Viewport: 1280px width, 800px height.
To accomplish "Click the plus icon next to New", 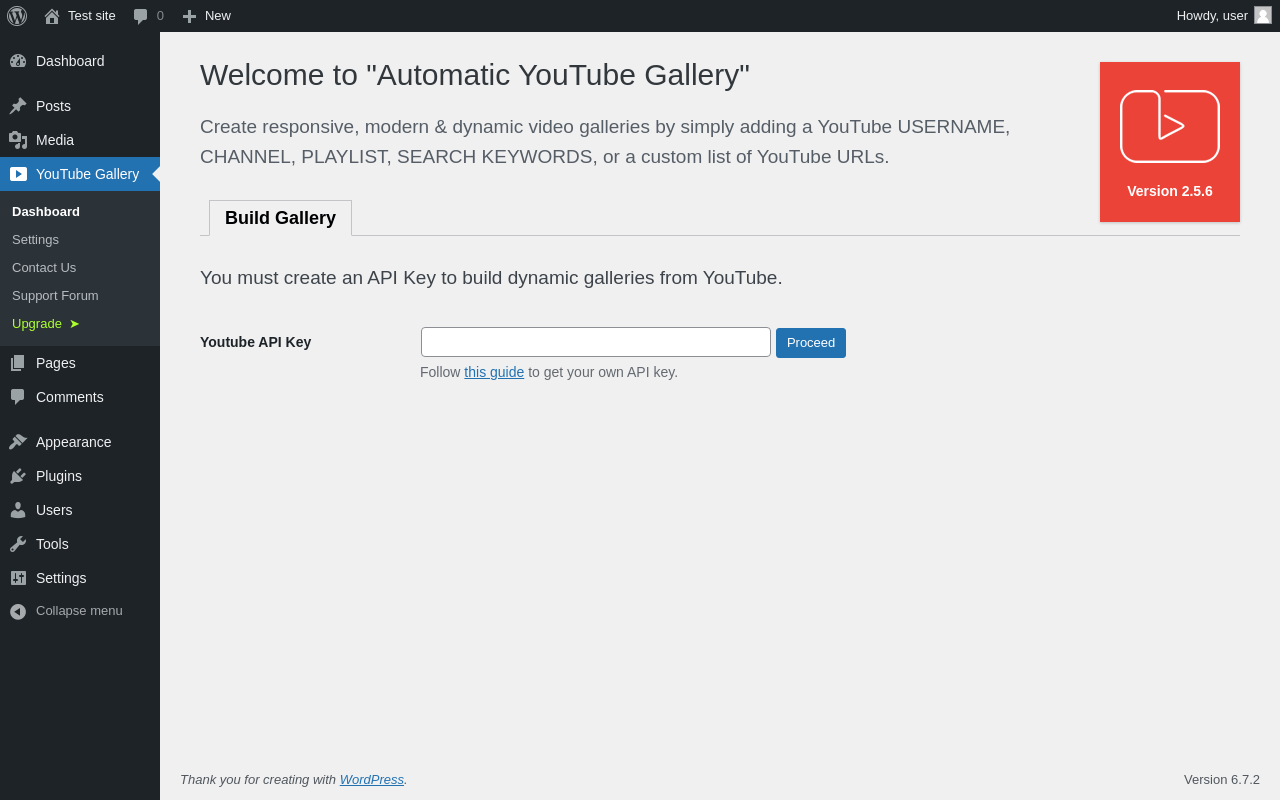I will pyautogui.click(x=189, y=16).
